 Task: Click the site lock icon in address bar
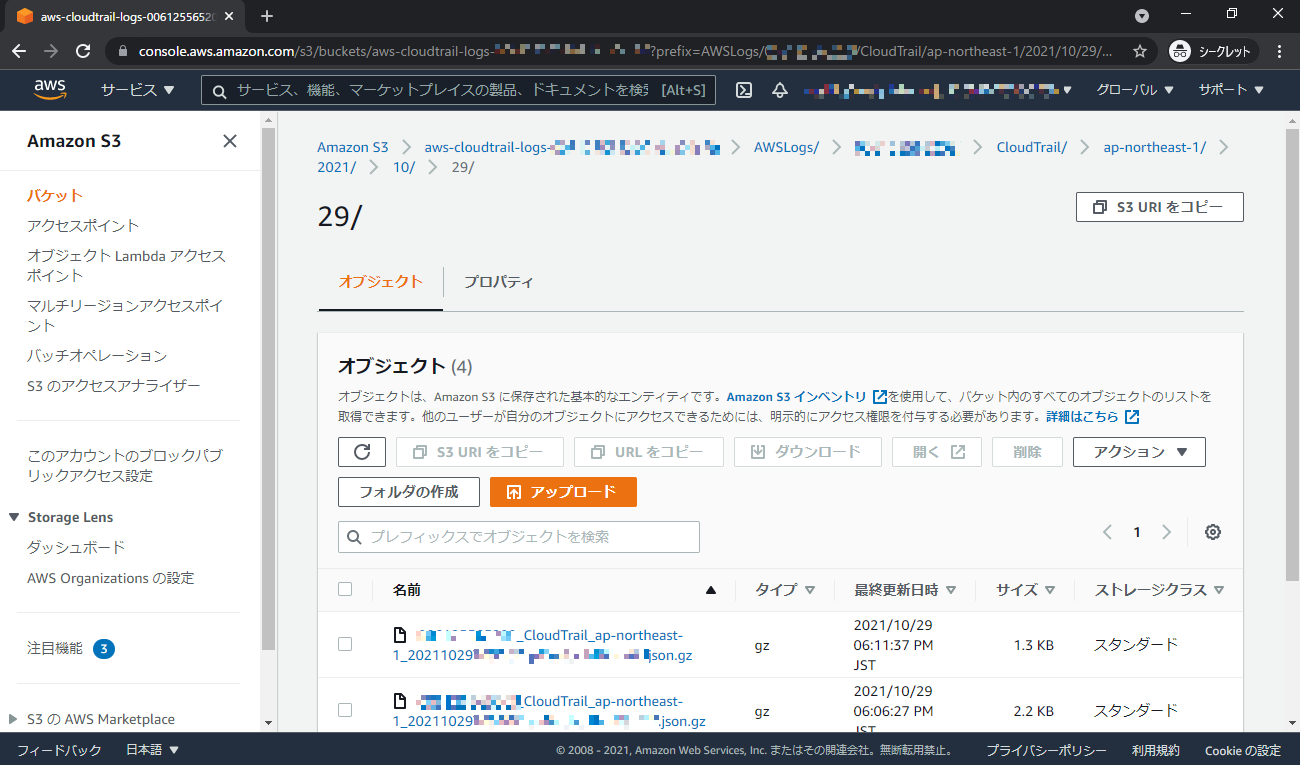click(x=123, y=51)
